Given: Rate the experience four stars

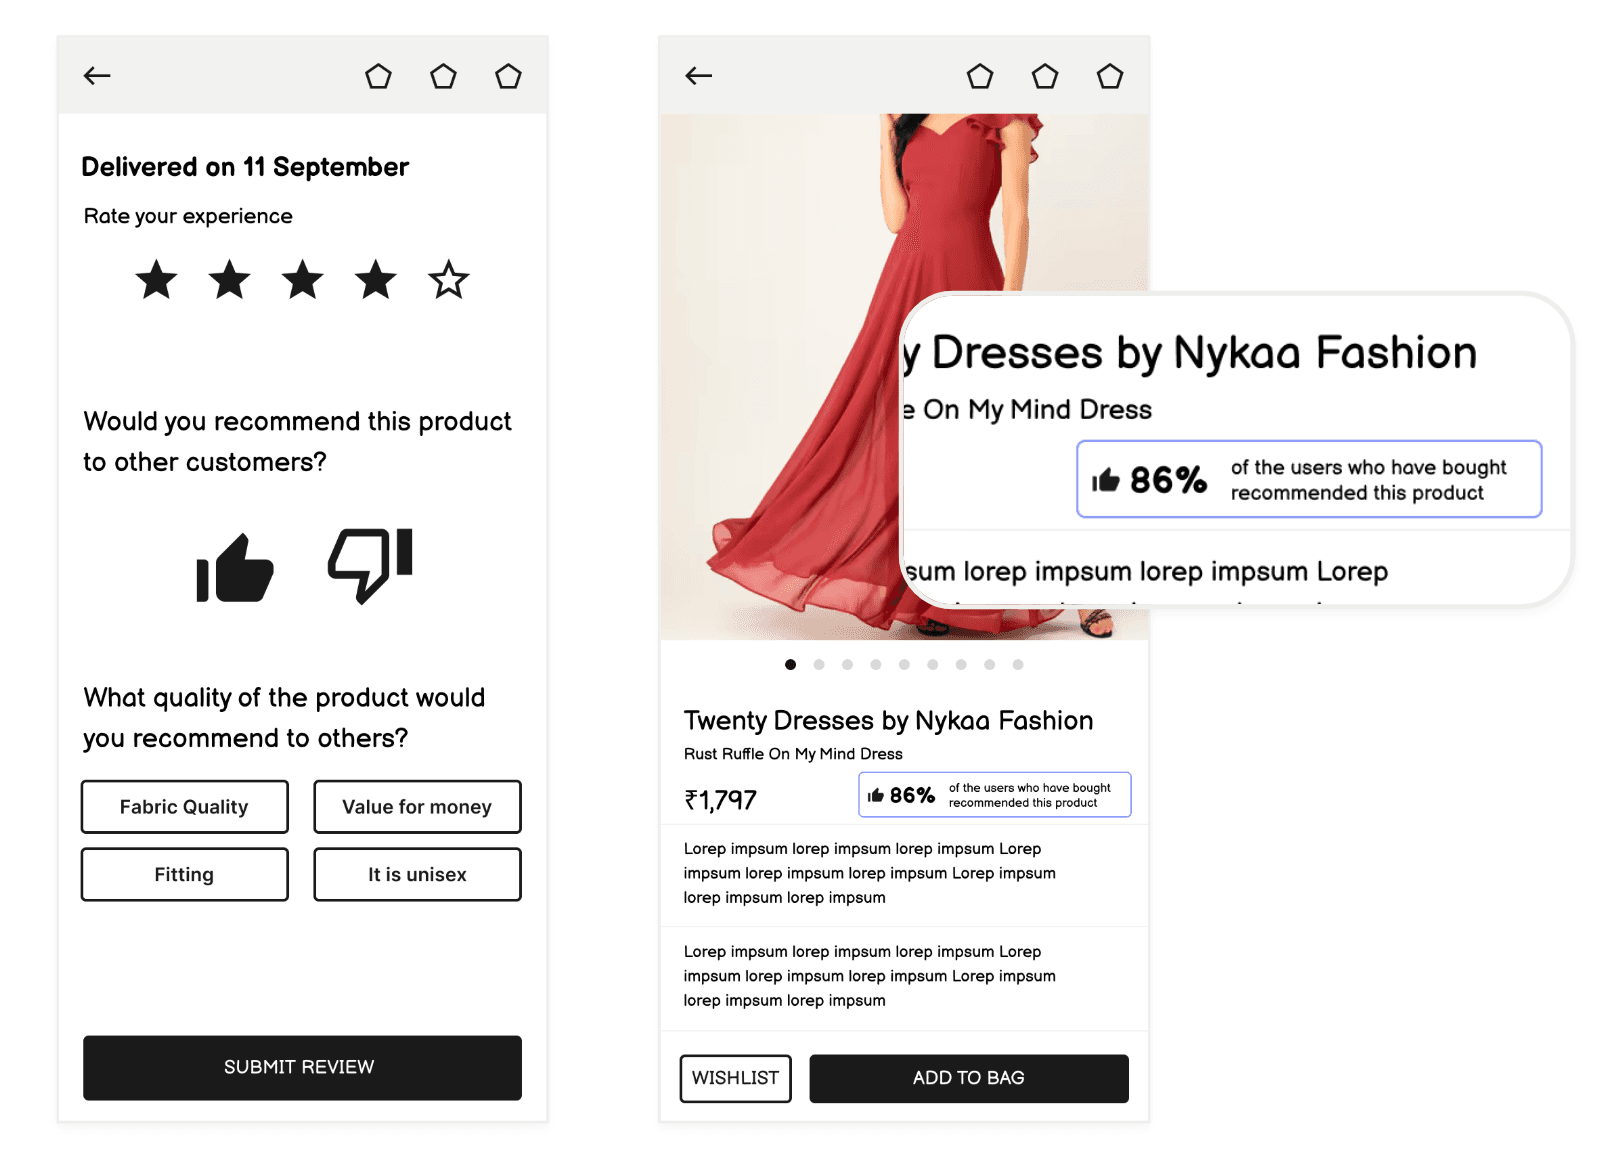Looking at the screenshot, I should pos(376,280).
